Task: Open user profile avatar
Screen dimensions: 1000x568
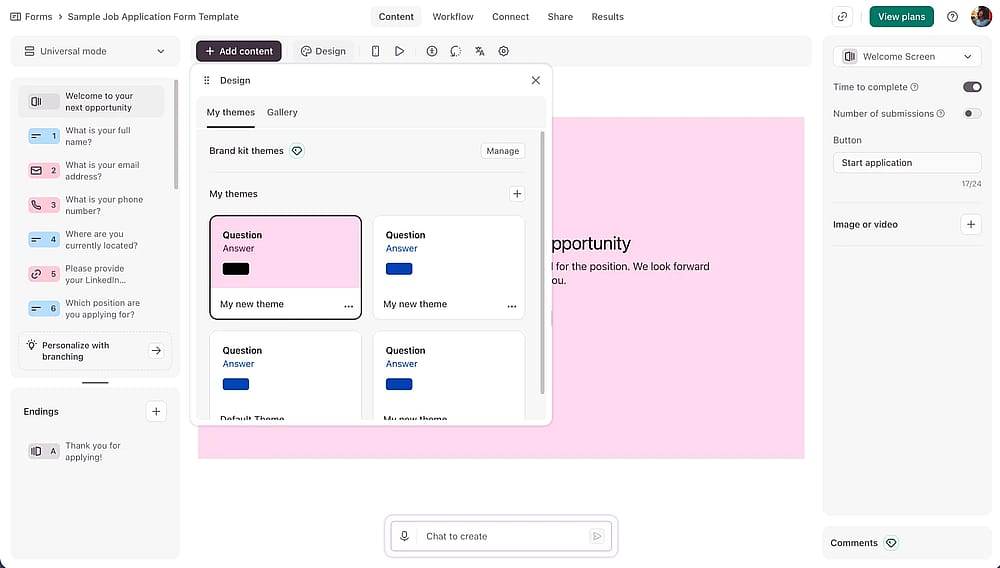Action: (981, 17)
